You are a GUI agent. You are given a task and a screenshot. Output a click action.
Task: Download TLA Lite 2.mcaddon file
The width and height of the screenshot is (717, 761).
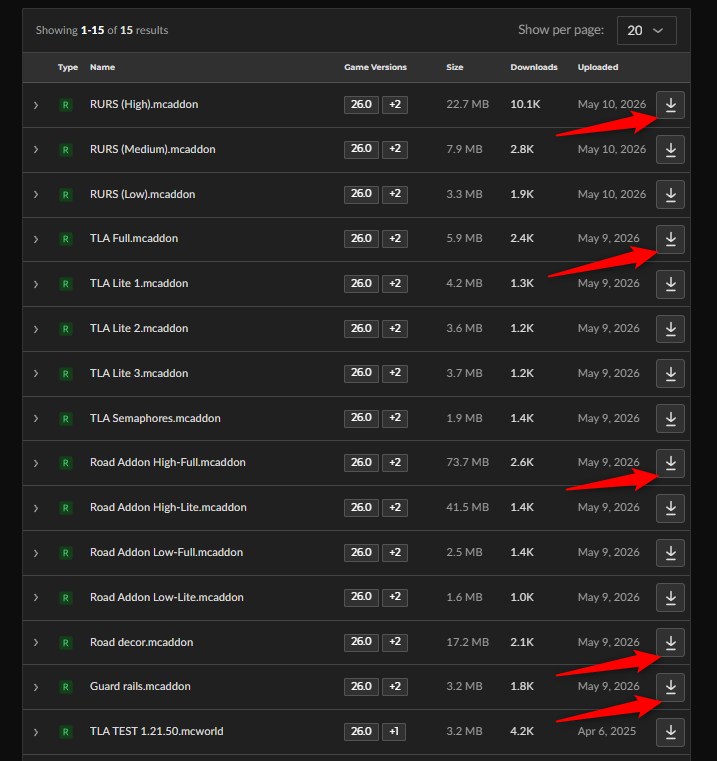coord(670,329)
